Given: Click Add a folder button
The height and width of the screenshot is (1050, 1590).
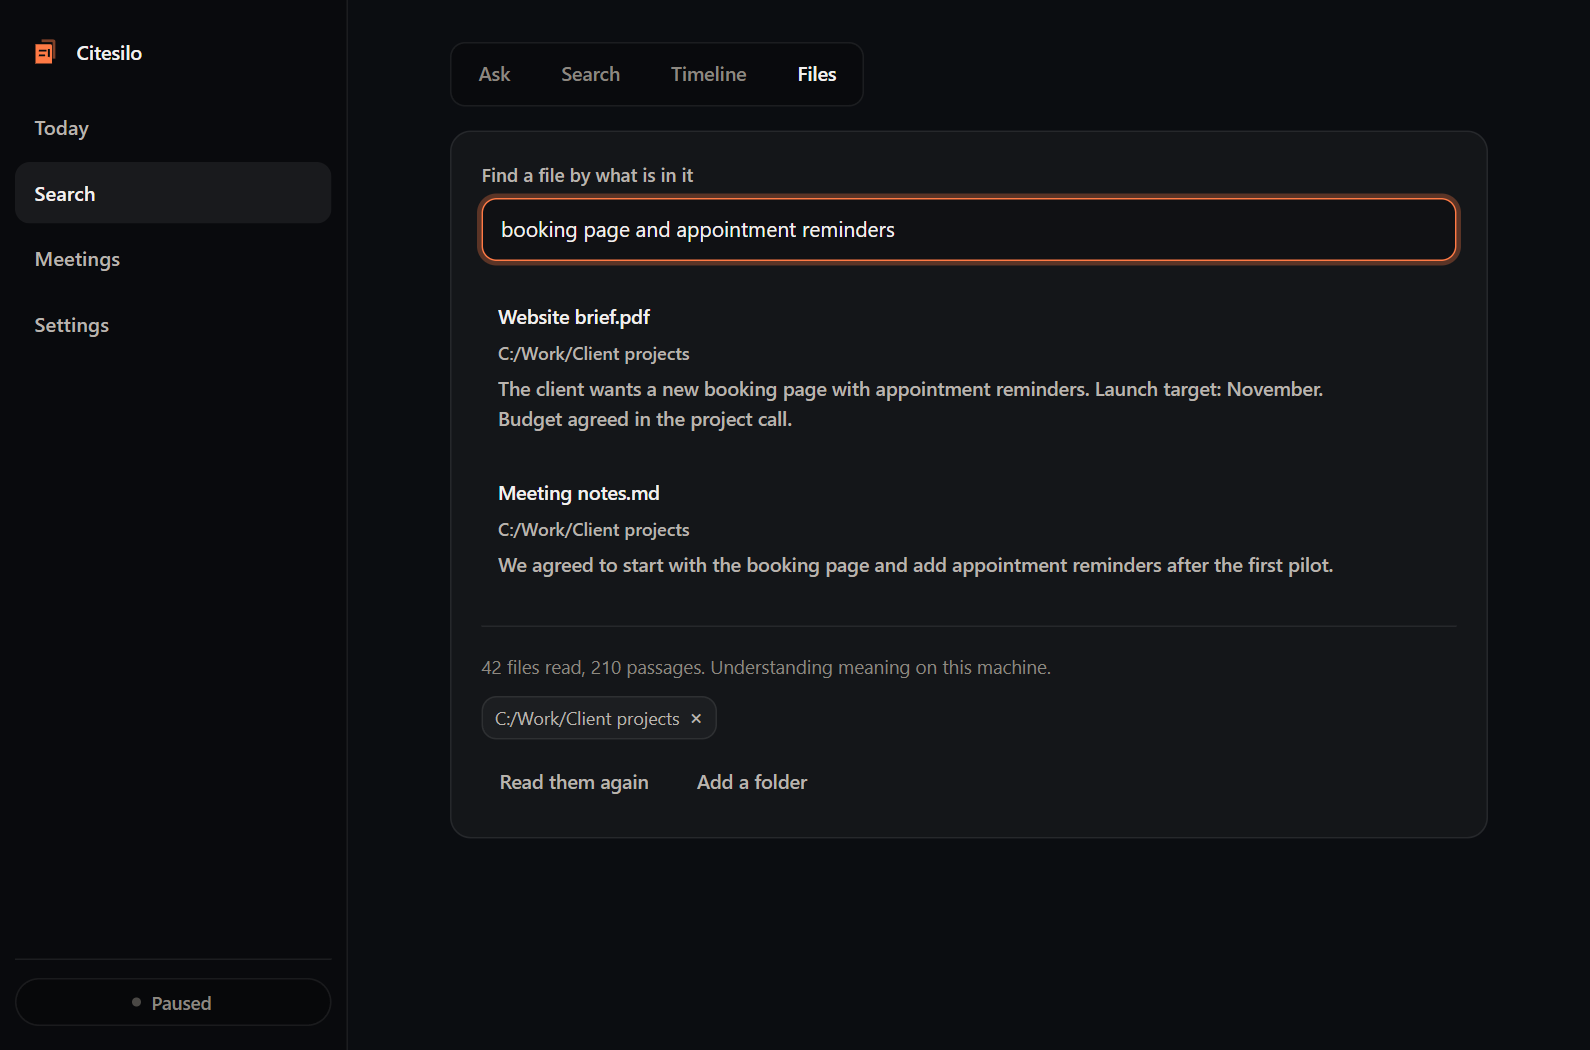Looking at the screenshot, I should tap(752, 782).
